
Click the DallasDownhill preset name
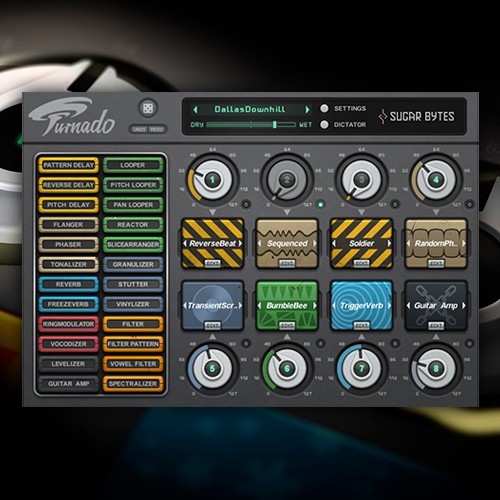pyautogui.click(x=250, y=109)
